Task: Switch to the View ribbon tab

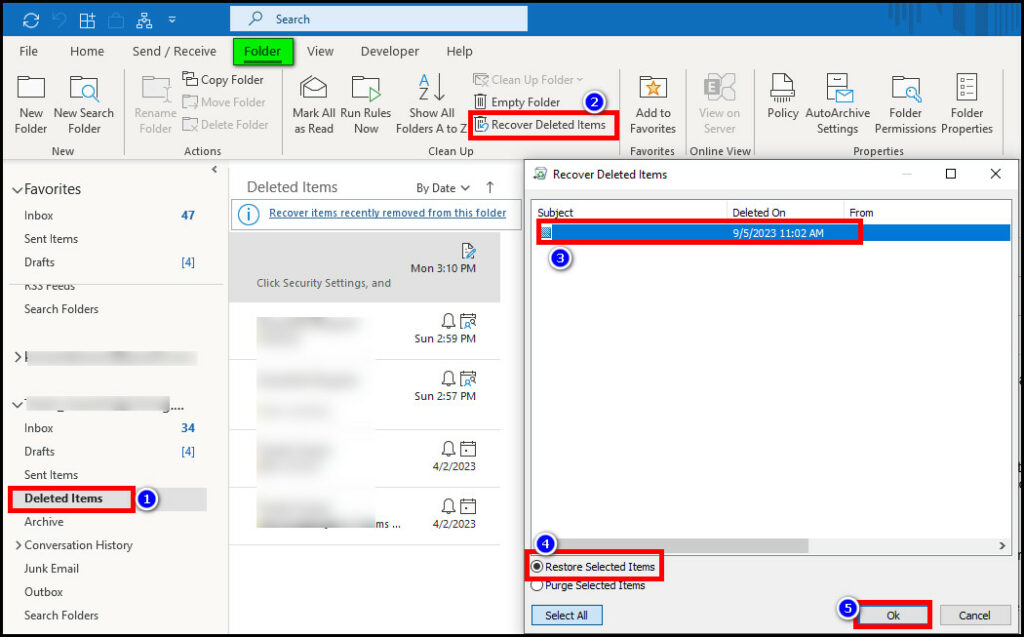Action: pos(320,51)
